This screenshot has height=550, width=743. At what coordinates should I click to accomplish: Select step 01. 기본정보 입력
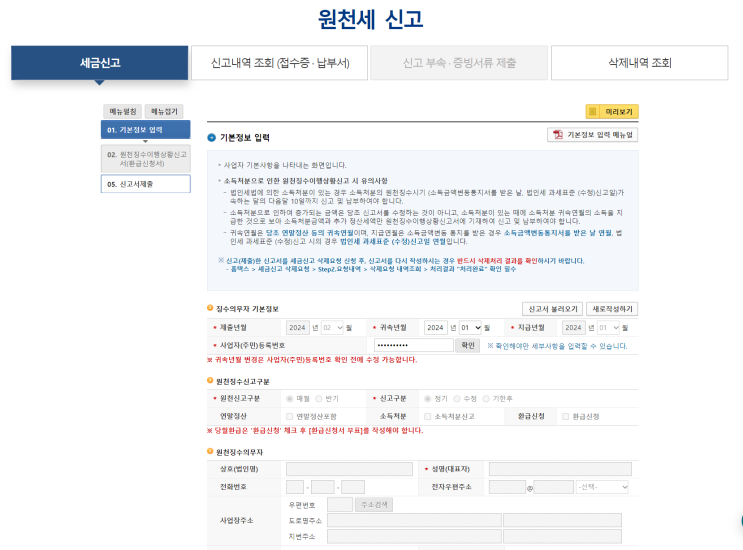tap(145, 130)
